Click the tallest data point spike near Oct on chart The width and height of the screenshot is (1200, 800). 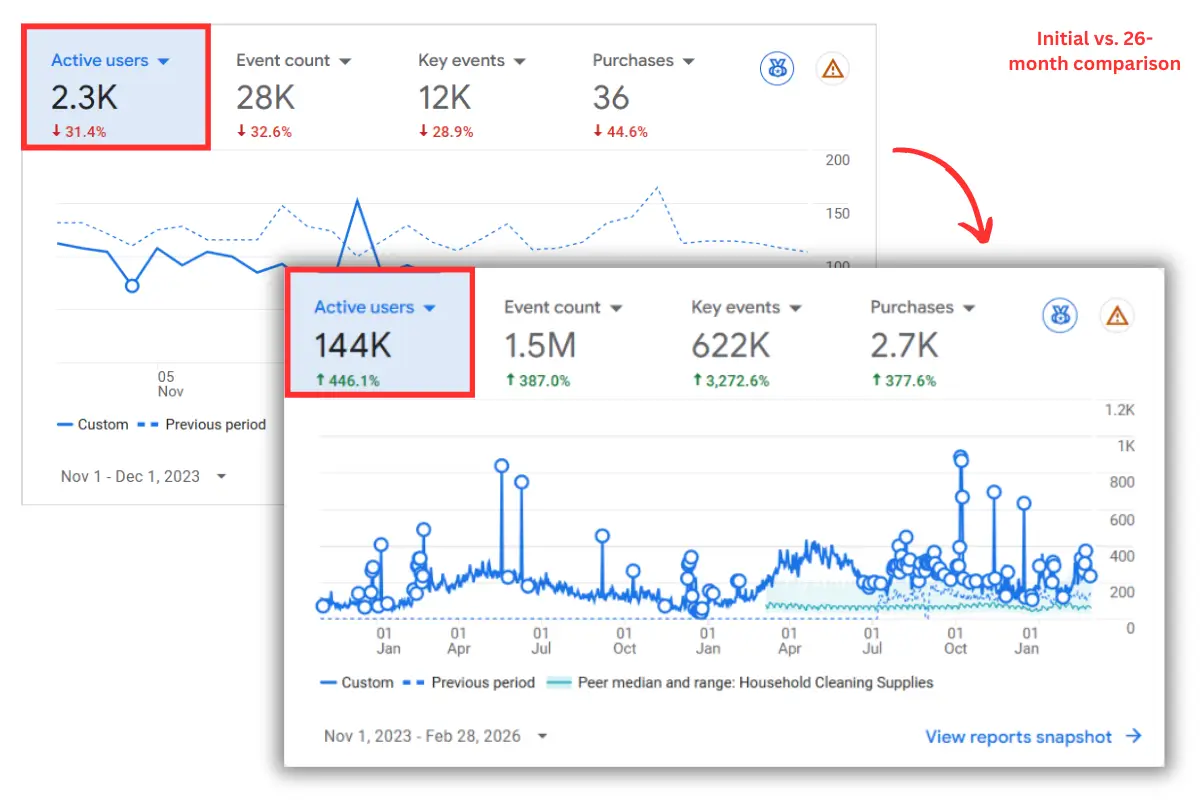pyautogui.click(x=960, y=456)
